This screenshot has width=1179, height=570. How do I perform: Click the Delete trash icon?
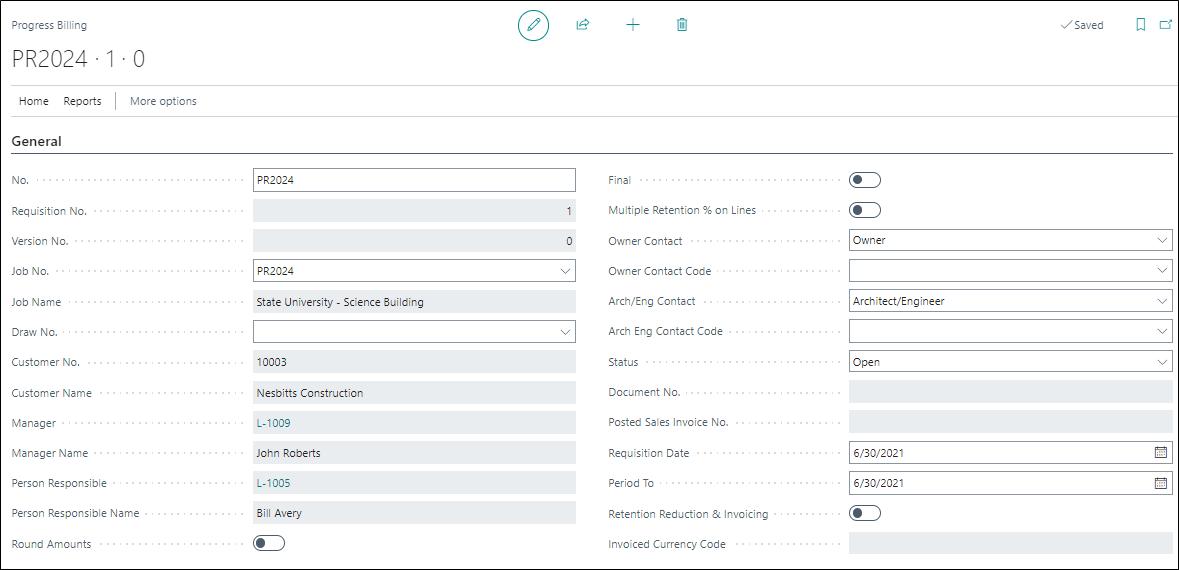point(682,25)
